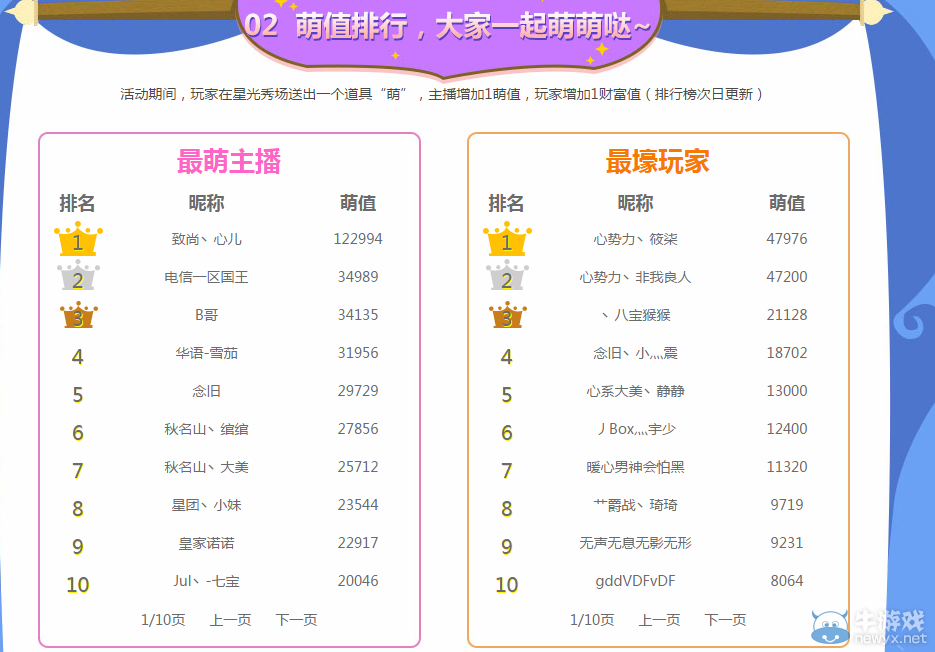Click the 昵称 column header in 最萌主播
Screen dimensions: 935x652
[206, 203]
